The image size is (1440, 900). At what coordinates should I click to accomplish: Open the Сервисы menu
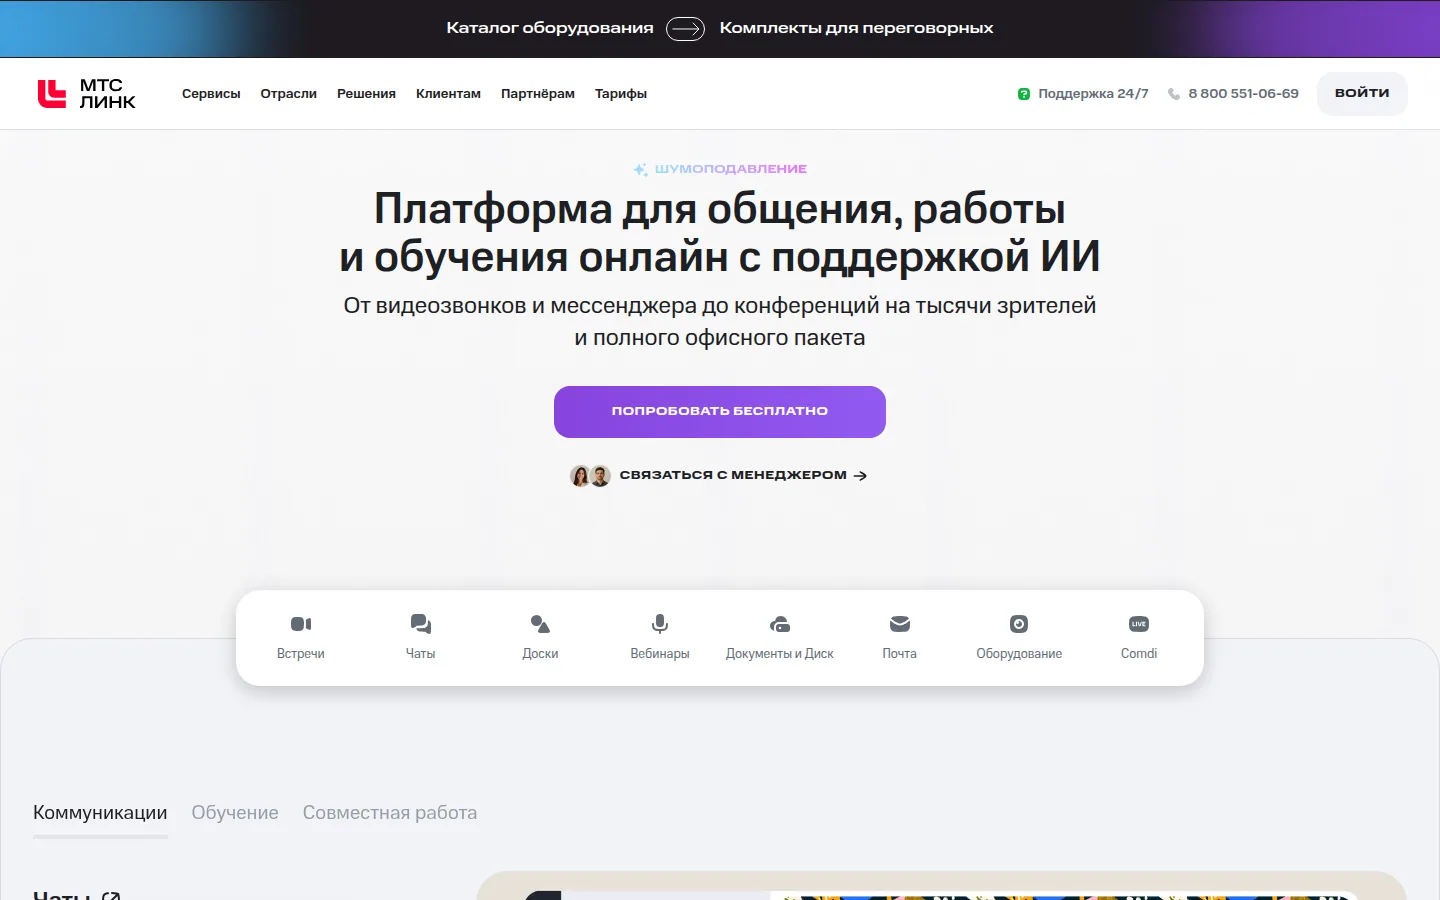pos(211,94)
